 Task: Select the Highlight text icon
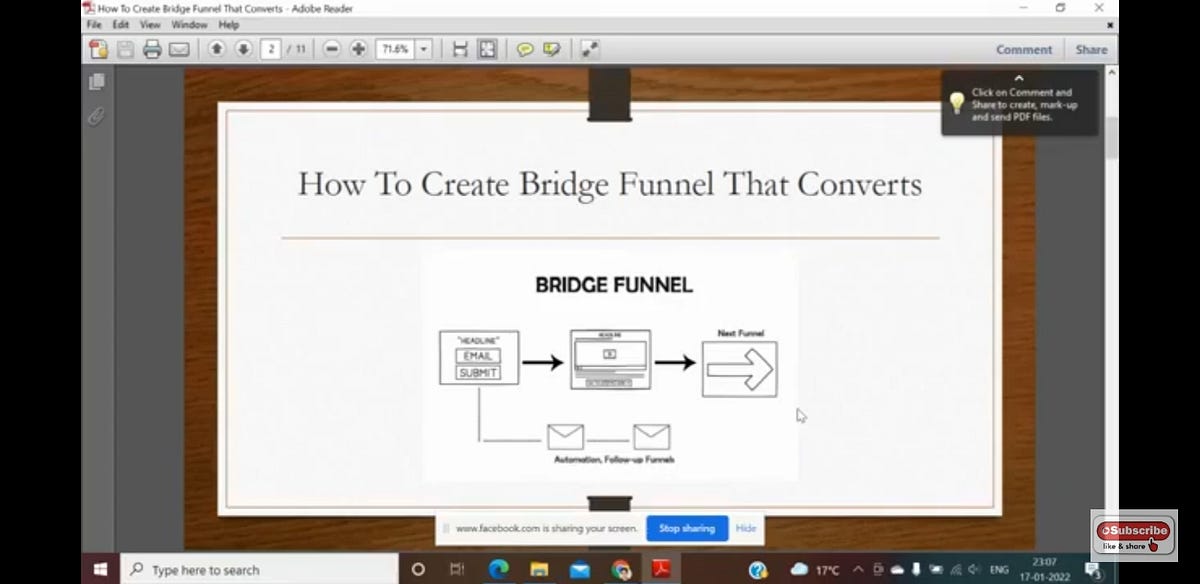(551, 48)
